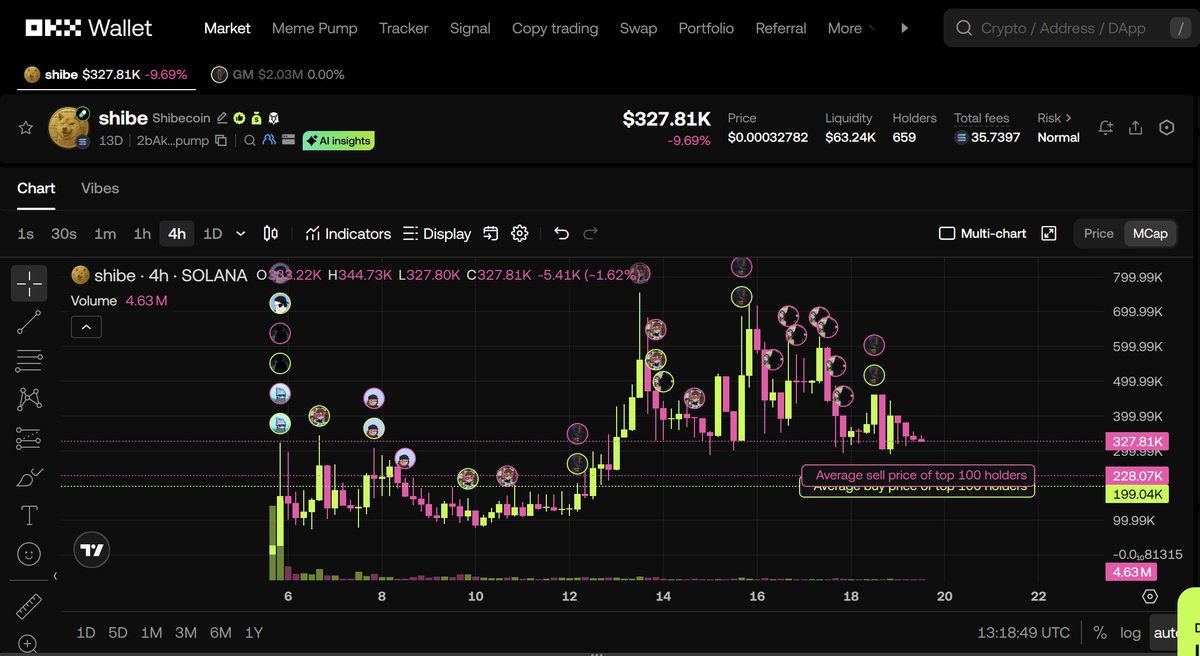Switch to the Chart tab
This screenshot has height=656, width=1200.
(x=36, y=188)
